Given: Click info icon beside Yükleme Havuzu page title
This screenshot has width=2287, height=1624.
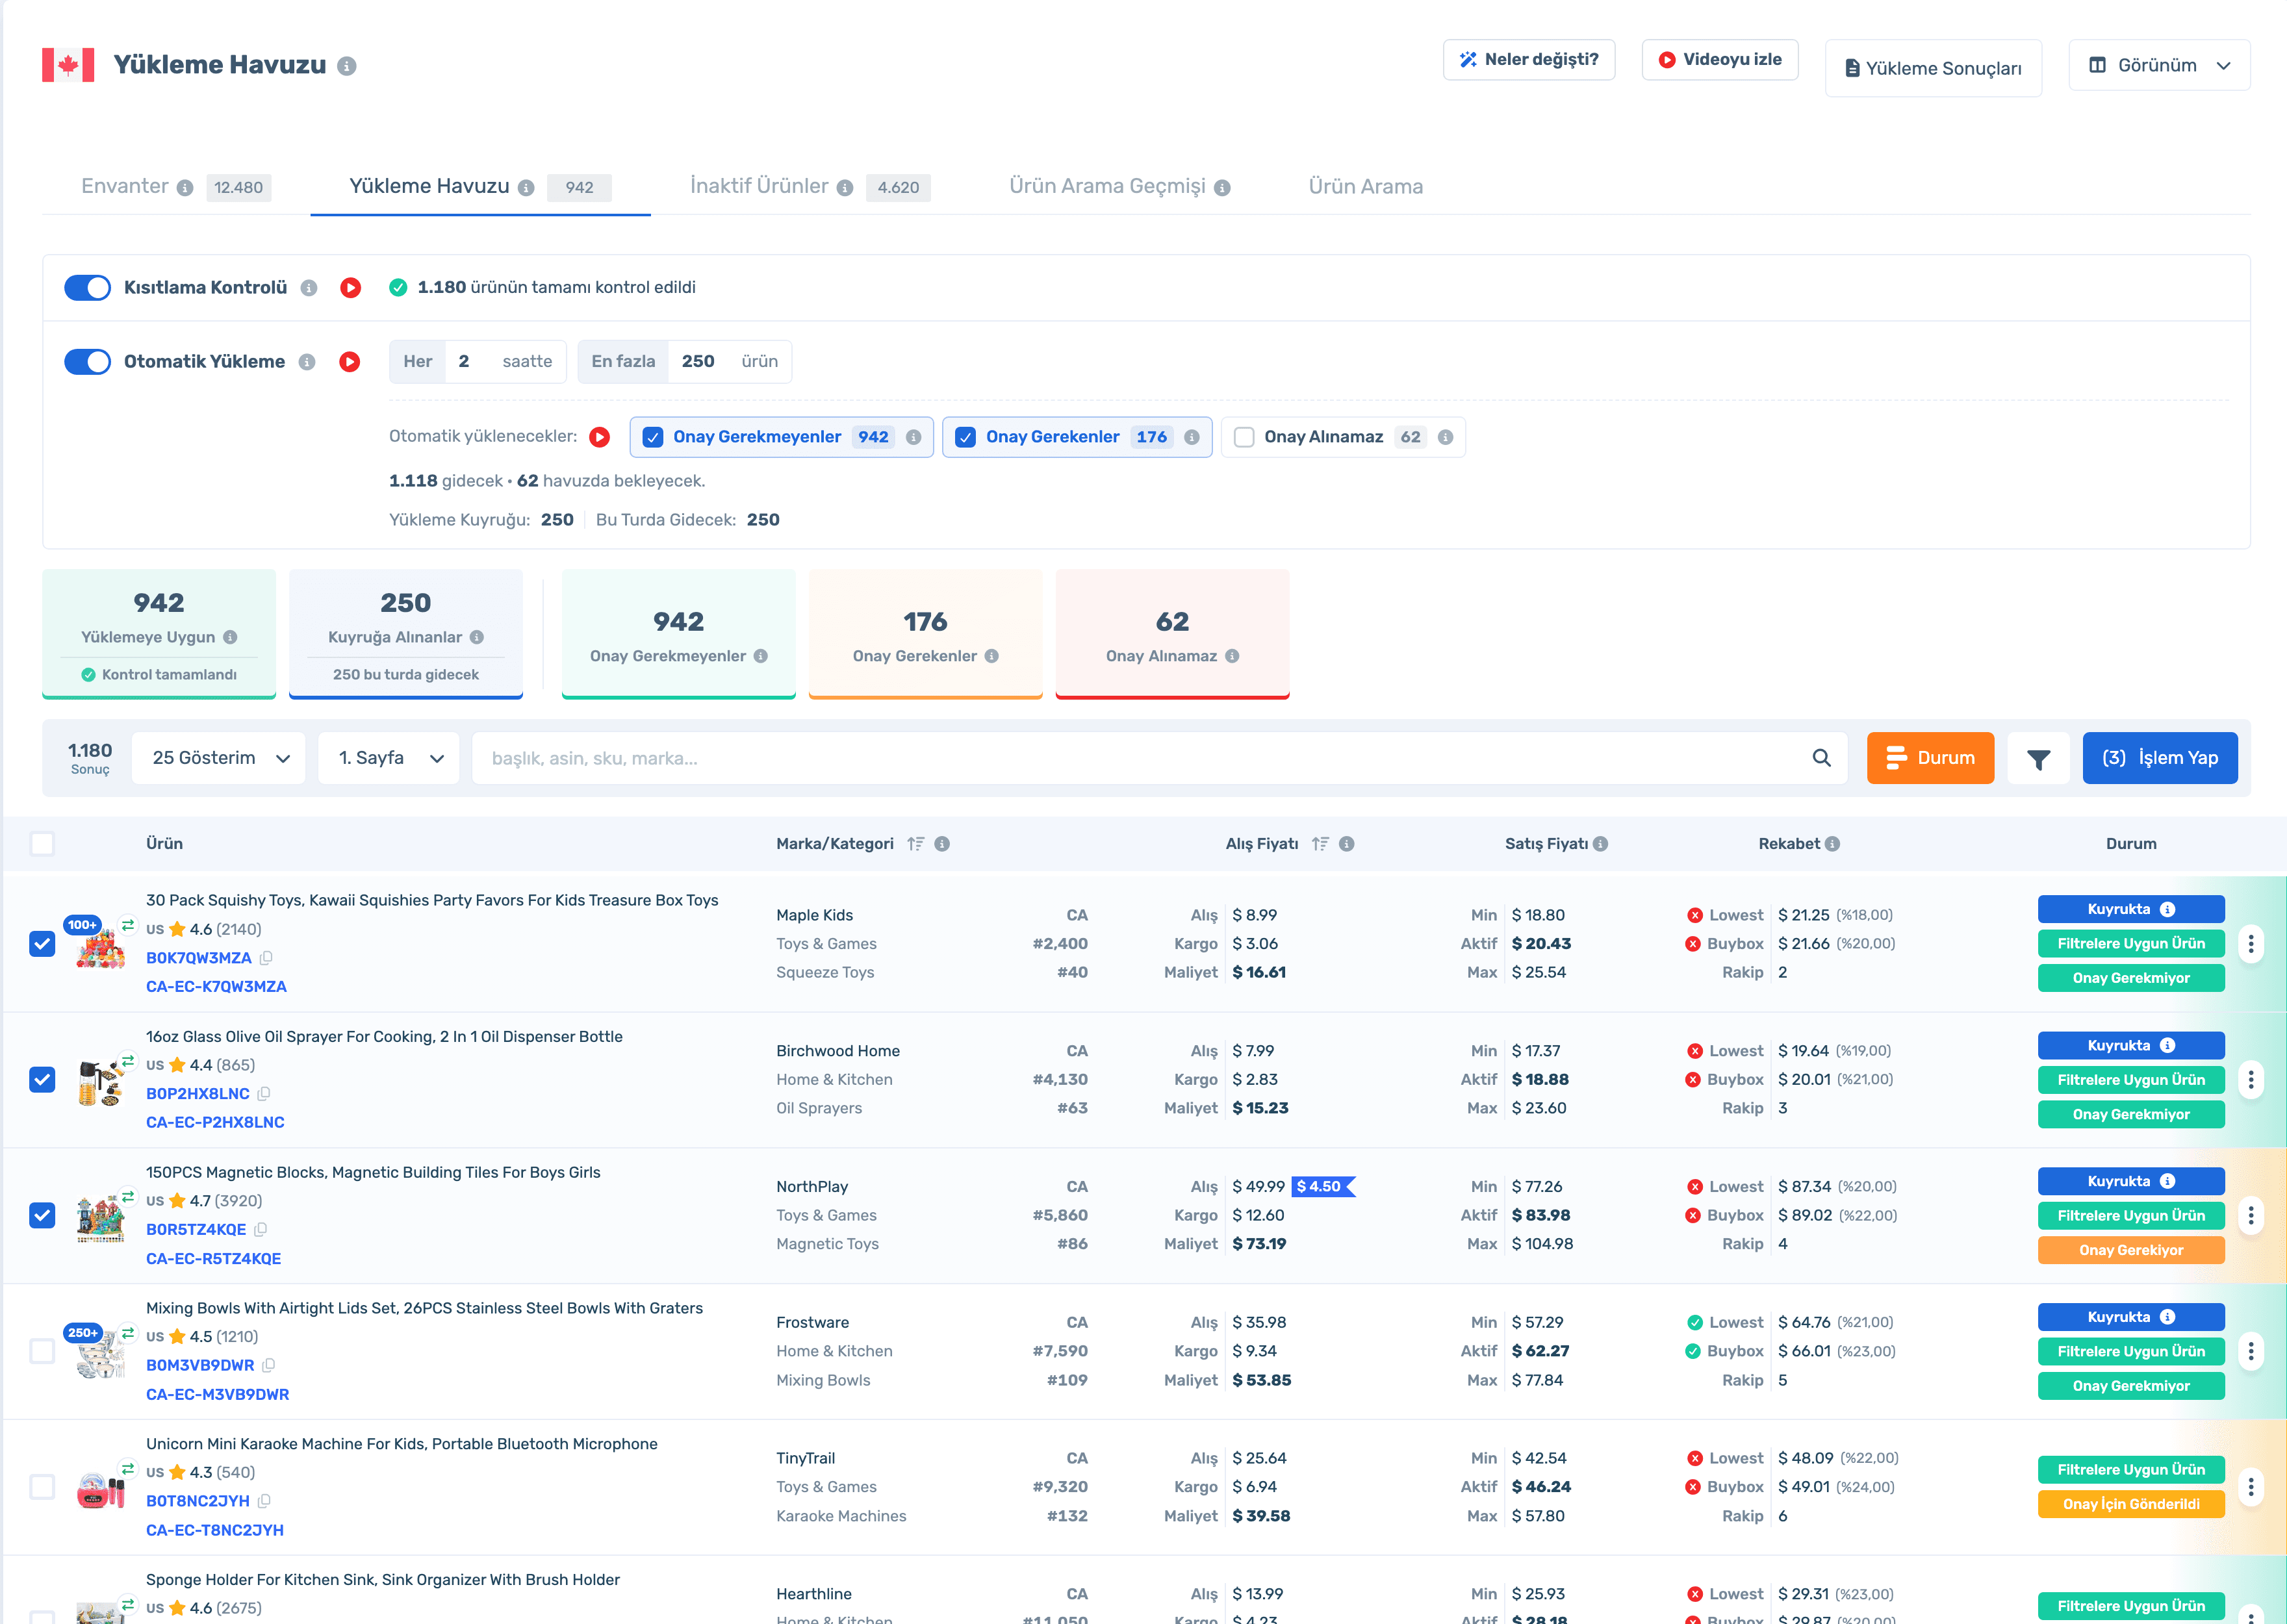Looking at the screenshot, I should (347, 66).
